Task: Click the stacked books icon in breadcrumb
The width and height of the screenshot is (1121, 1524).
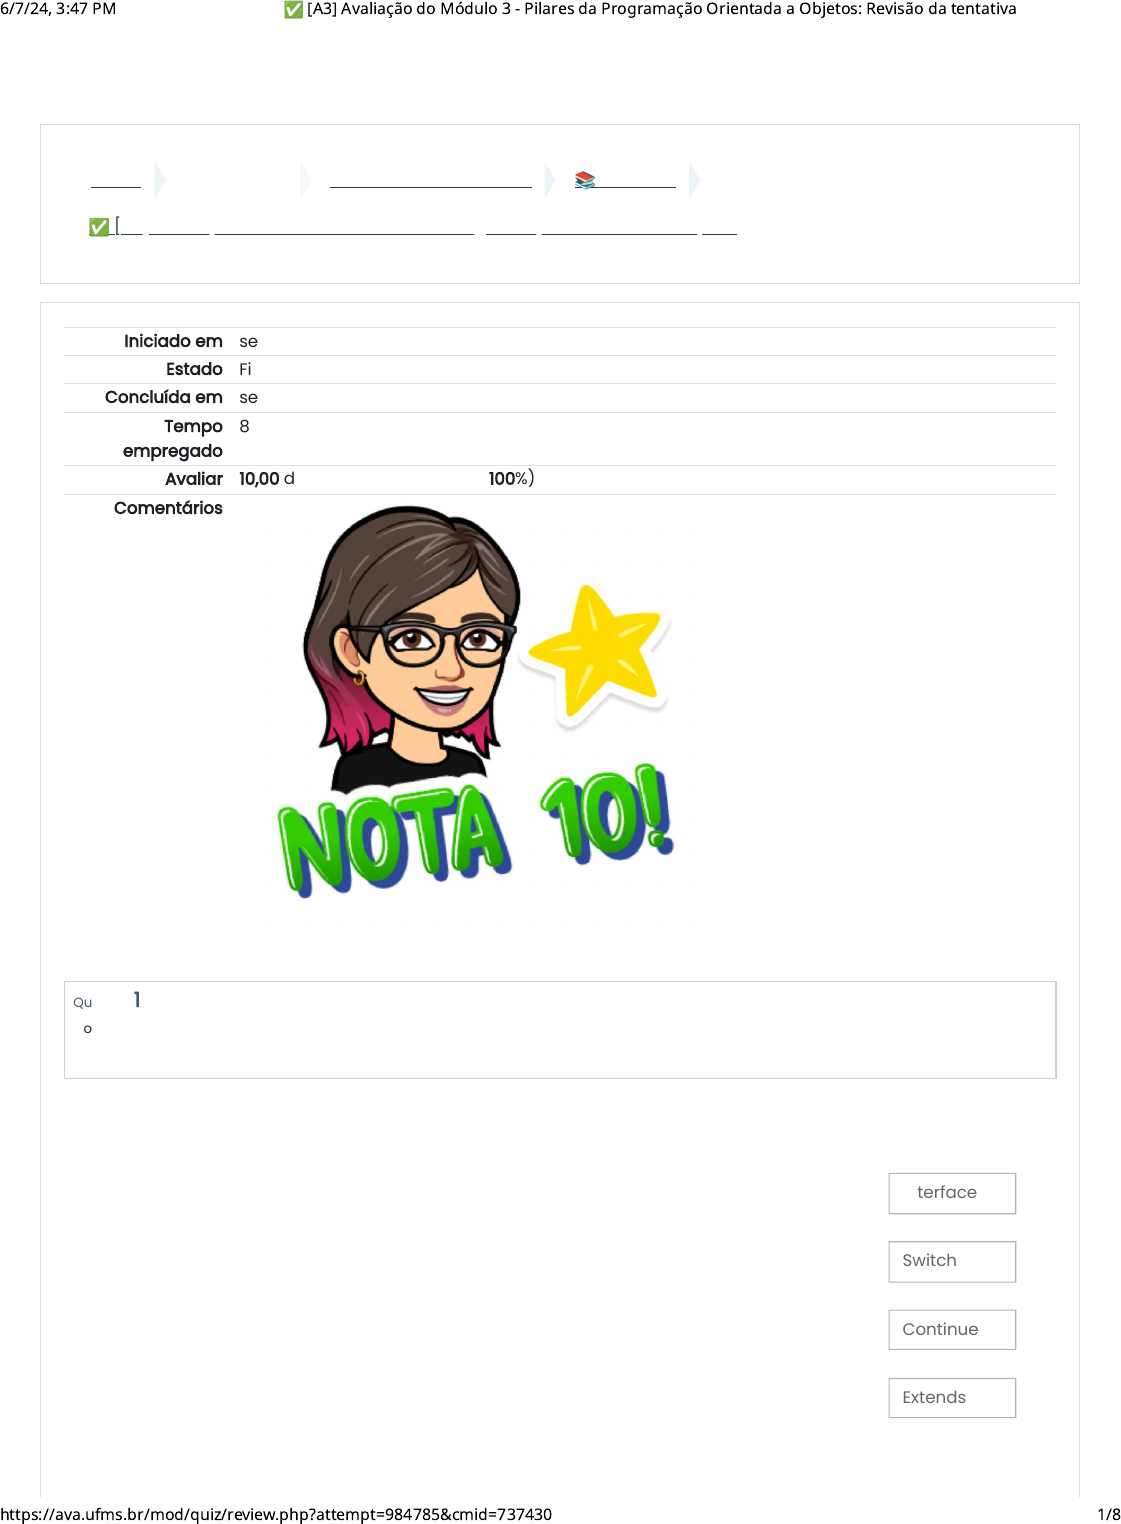Action: click(x=585, y=180)
